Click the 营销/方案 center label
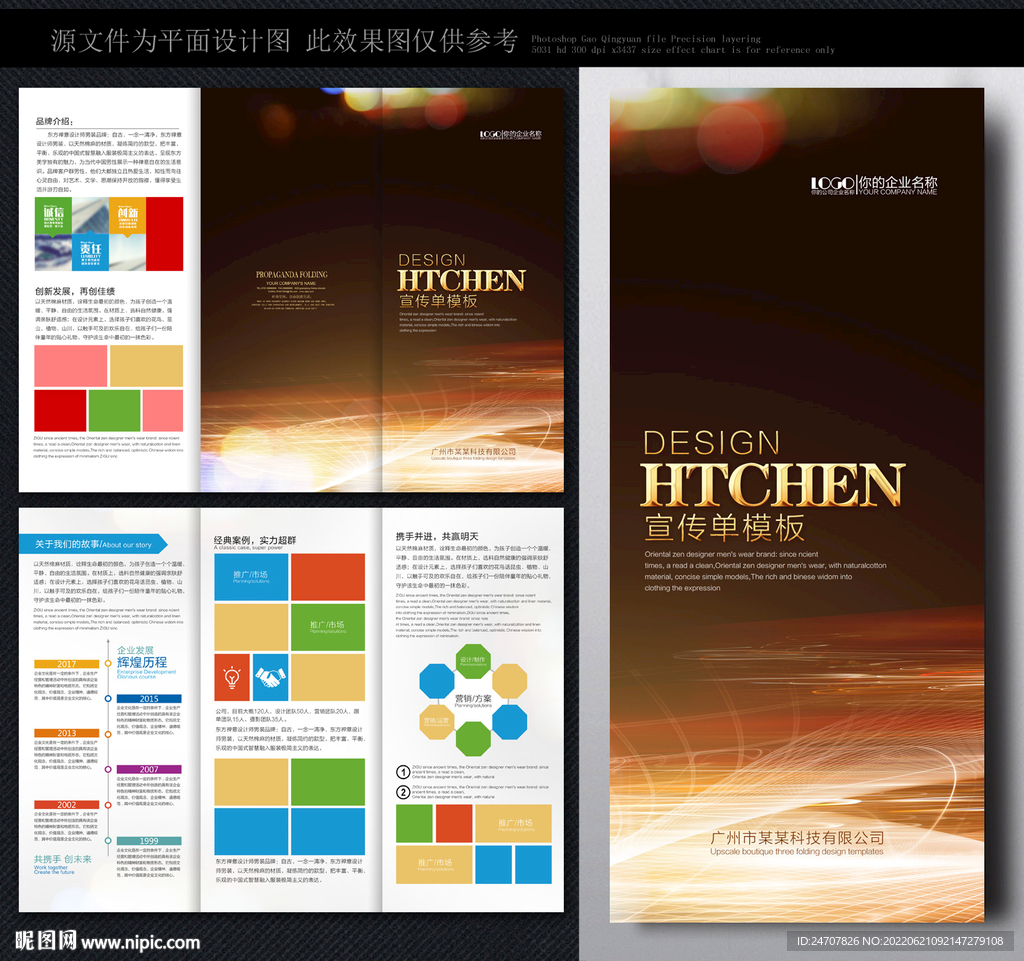Screen dimensions: 1024x961 473,699
